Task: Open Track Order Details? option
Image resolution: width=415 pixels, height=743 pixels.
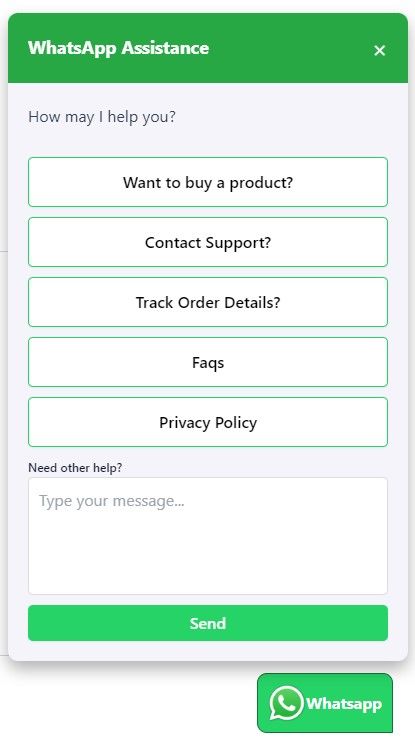Action: (208, 302)
